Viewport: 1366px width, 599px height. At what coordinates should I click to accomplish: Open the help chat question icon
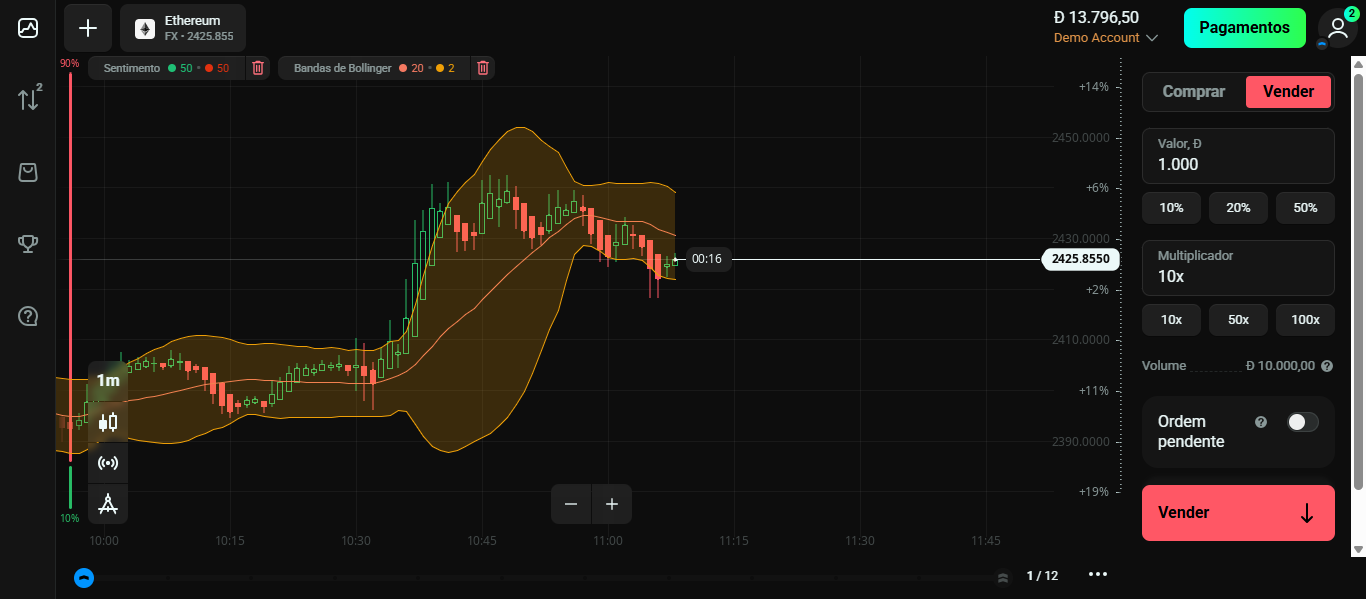[x=28, y=317]
